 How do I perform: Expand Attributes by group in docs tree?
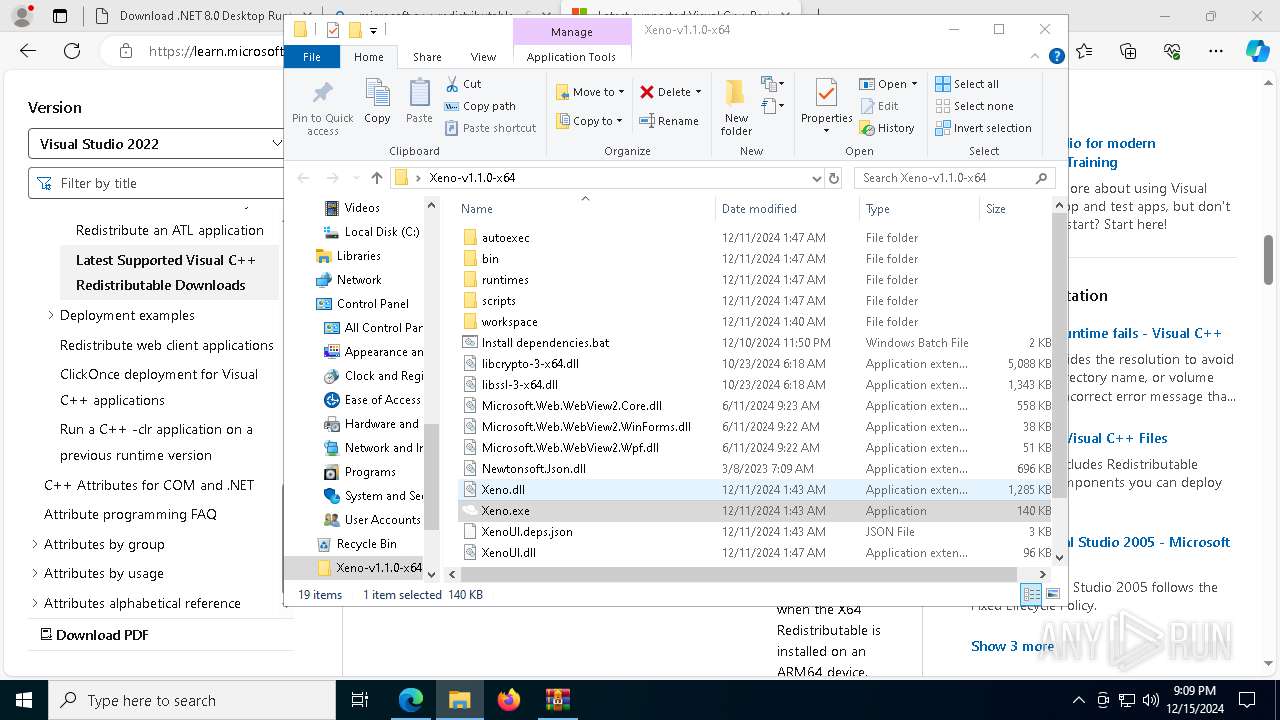click(x=35, y=544)
